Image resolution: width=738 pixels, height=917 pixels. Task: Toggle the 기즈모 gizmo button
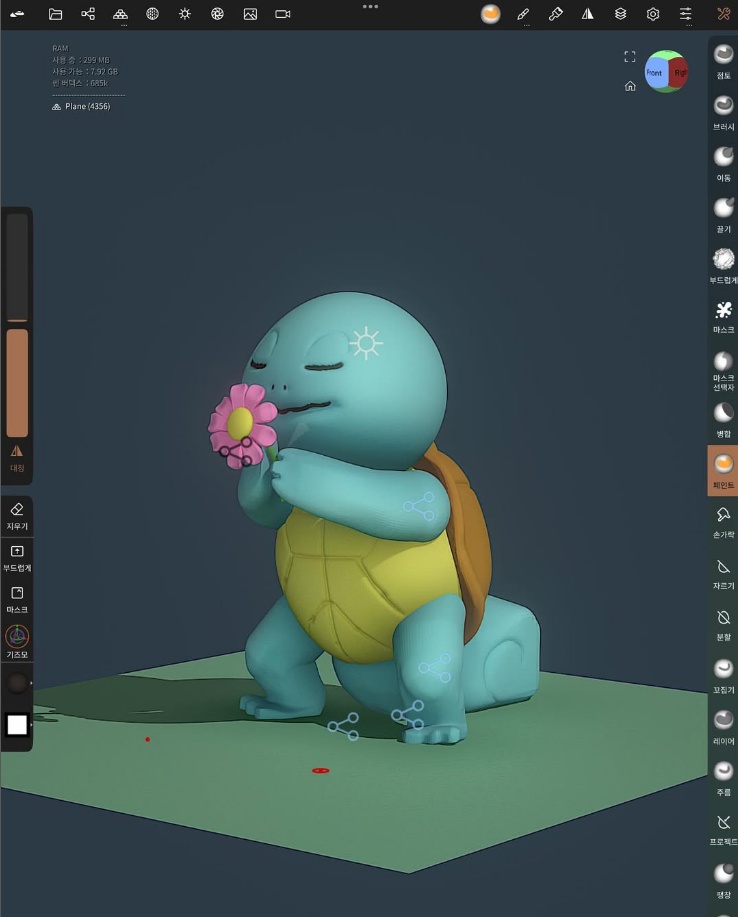(17, 642)
